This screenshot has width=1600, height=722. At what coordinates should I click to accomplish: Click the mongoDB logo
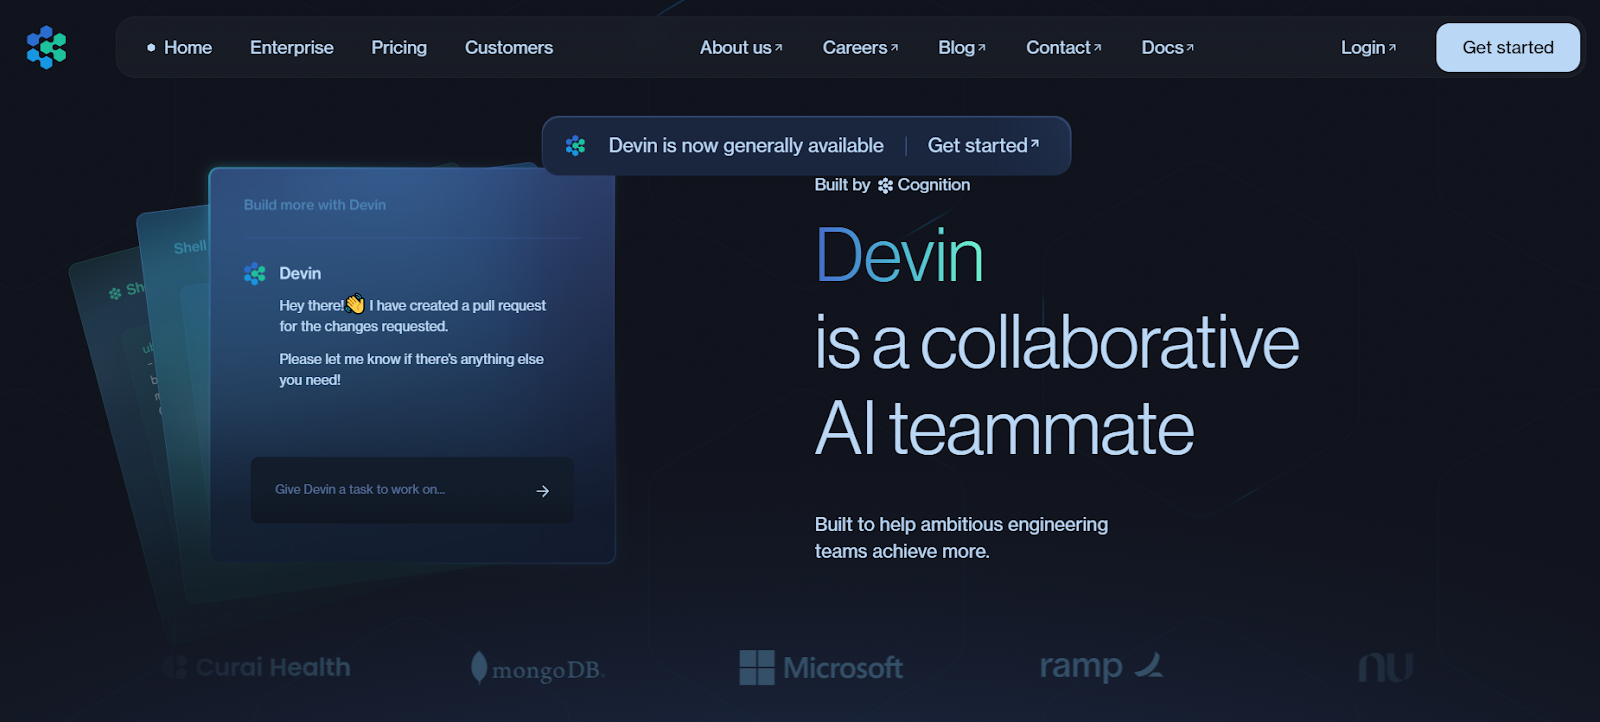coord(538,668)
